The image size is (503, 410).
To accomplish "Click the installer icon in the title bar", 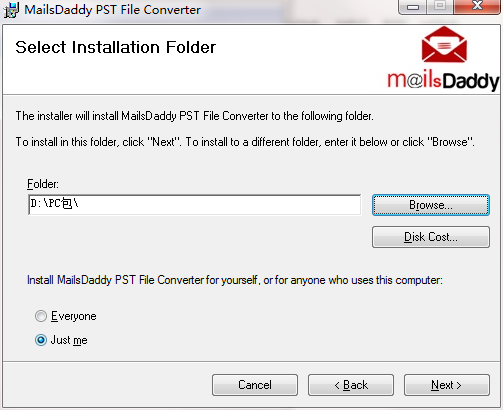I will click(11, 10).
